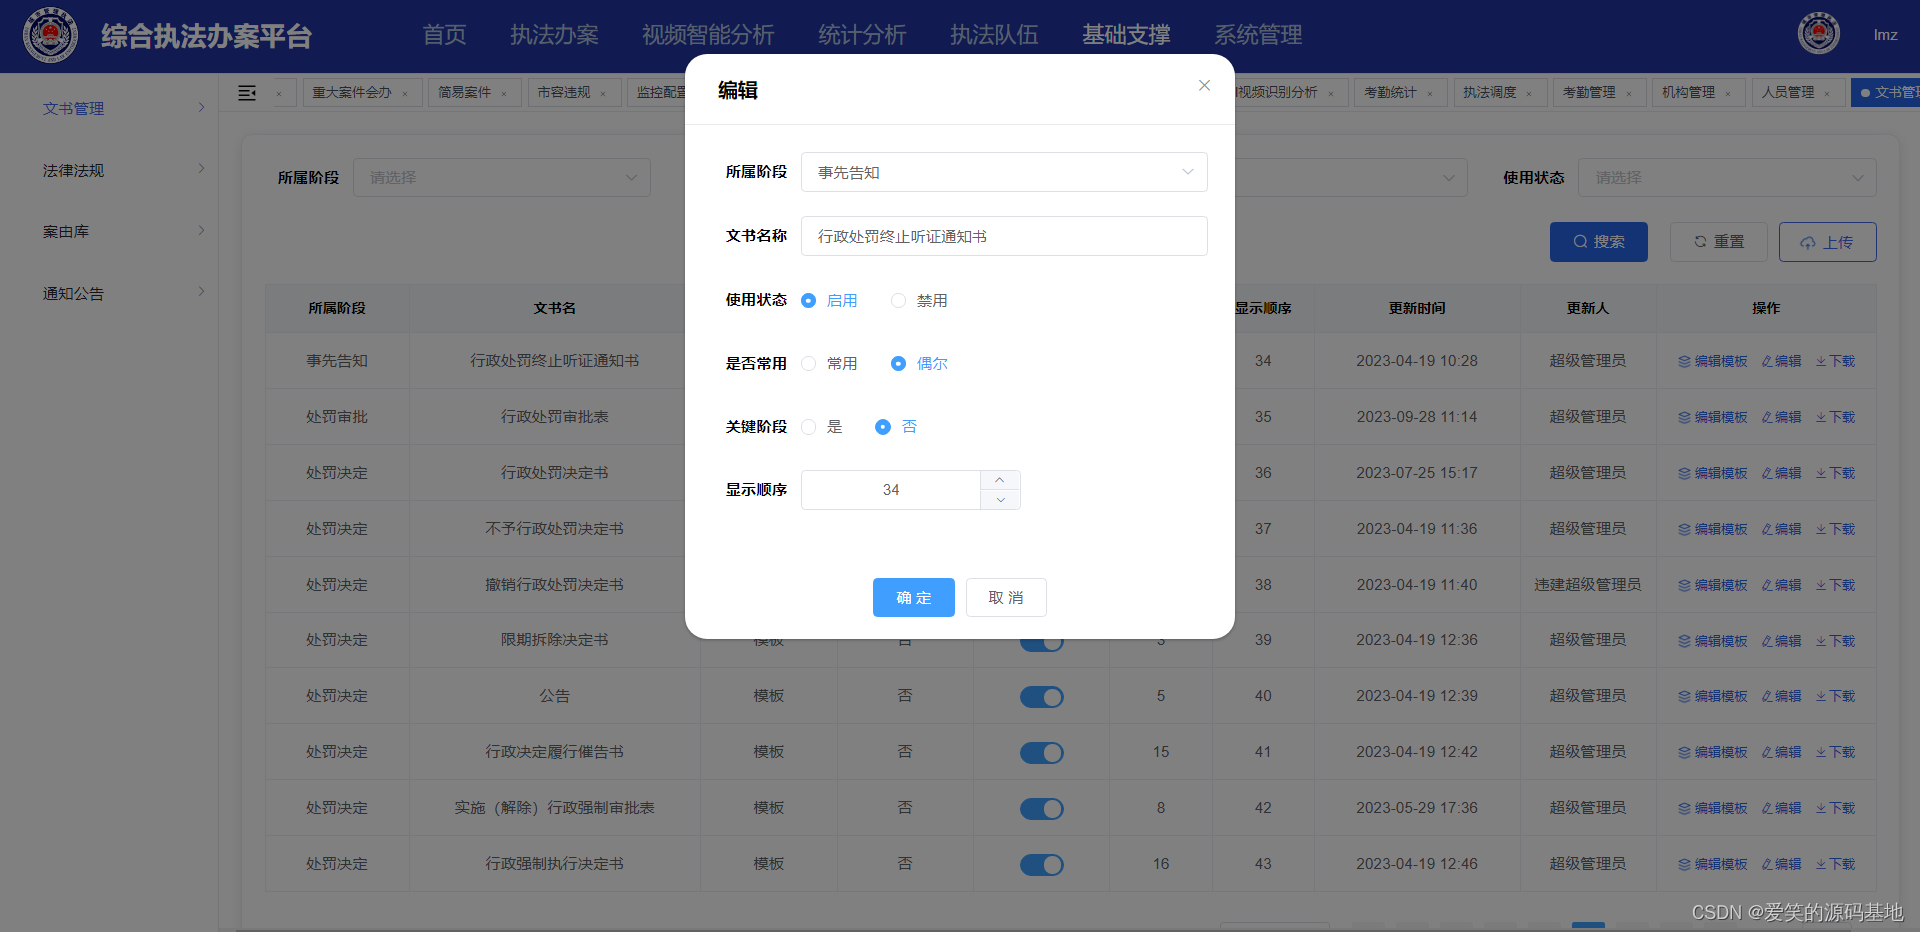Toggle the switch in the 行政强制执行决定书 row
The width and height of the screenshot is (1920, 932).
tap(1041, 865)
